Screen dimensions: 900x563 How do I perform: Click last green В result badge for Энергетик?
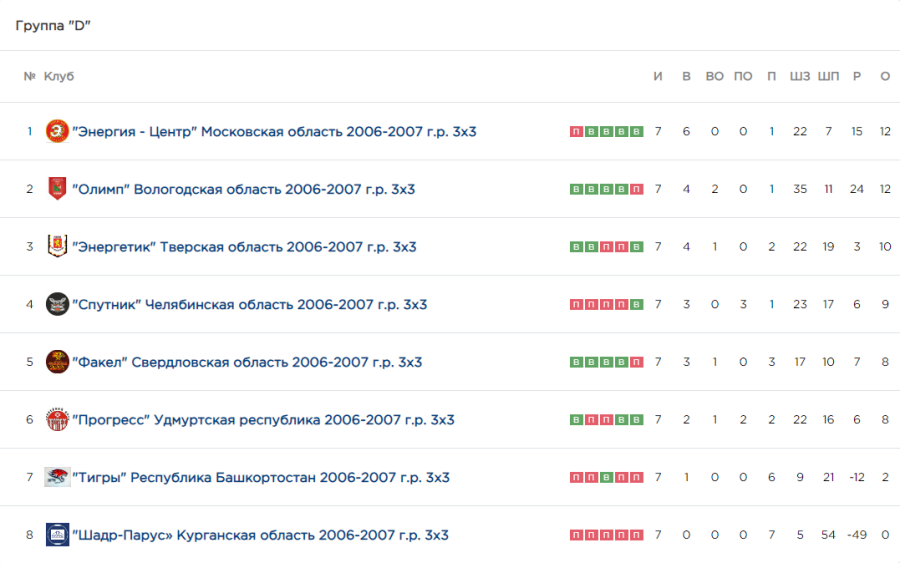point(636,247)
